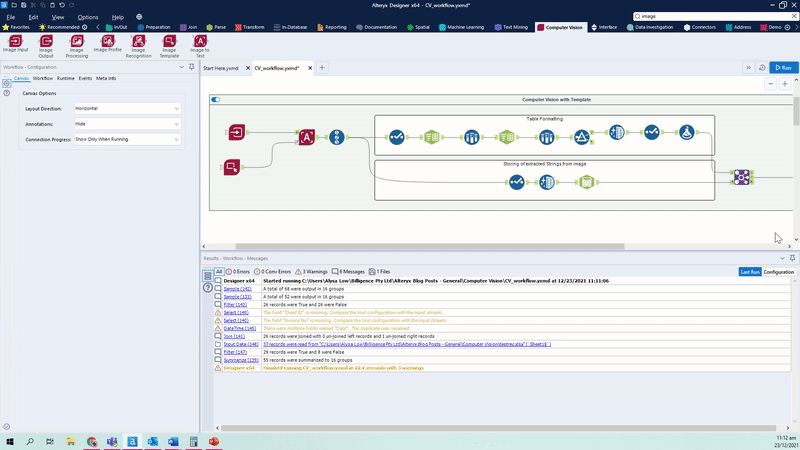Click the undo icon in title toolbar

coord(62,5)
